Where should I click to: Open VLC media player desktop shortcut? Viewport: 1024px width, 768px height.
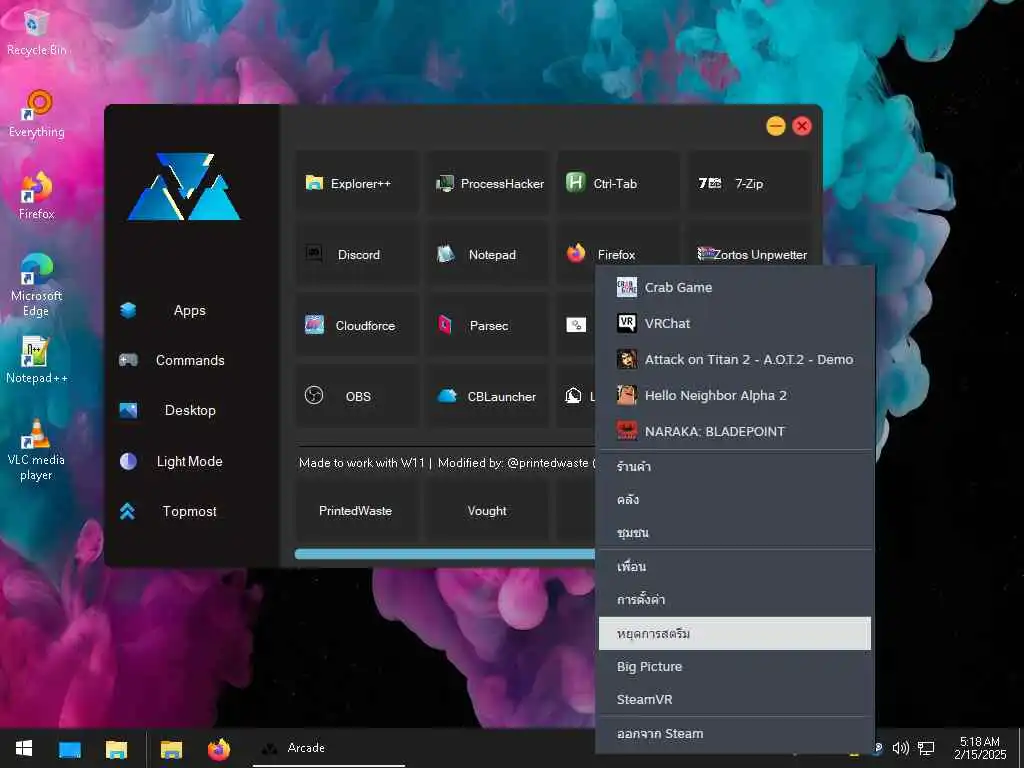[x=37, y=451]
